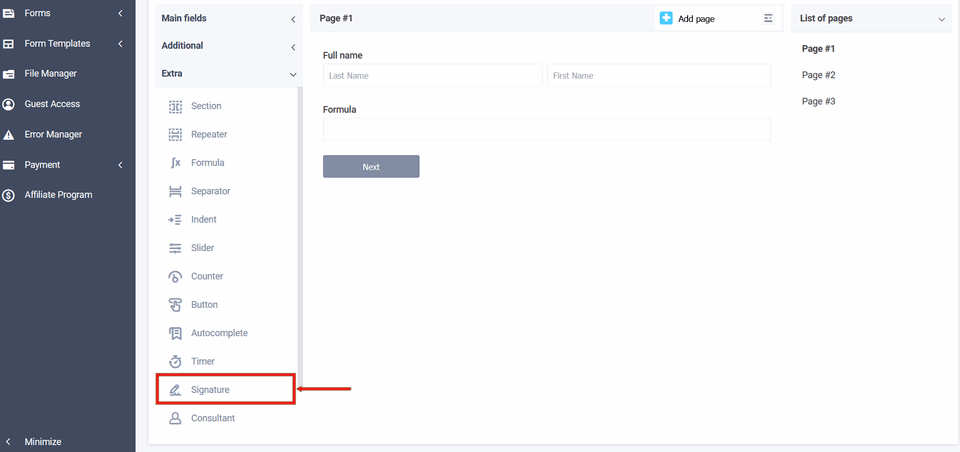Screen dimensions: 960x452
Task: Click the Counter field icon
Action: click(x=175, y=277)
